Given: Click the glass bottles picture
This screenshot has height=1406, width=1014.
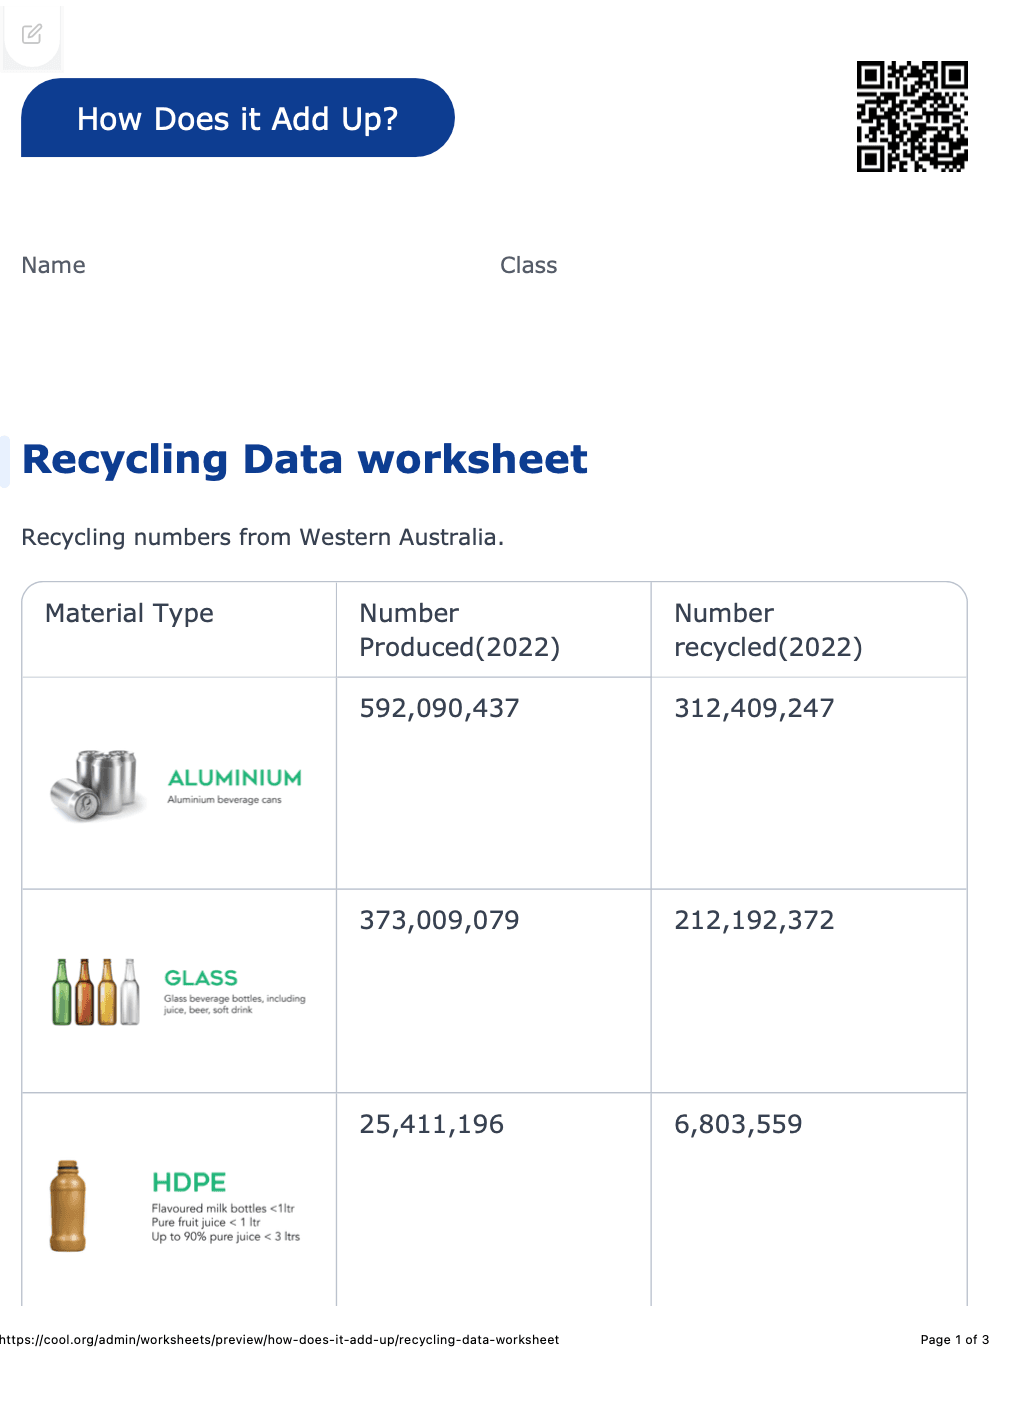Looking at the screenshot, I should (x=95, y=991).
